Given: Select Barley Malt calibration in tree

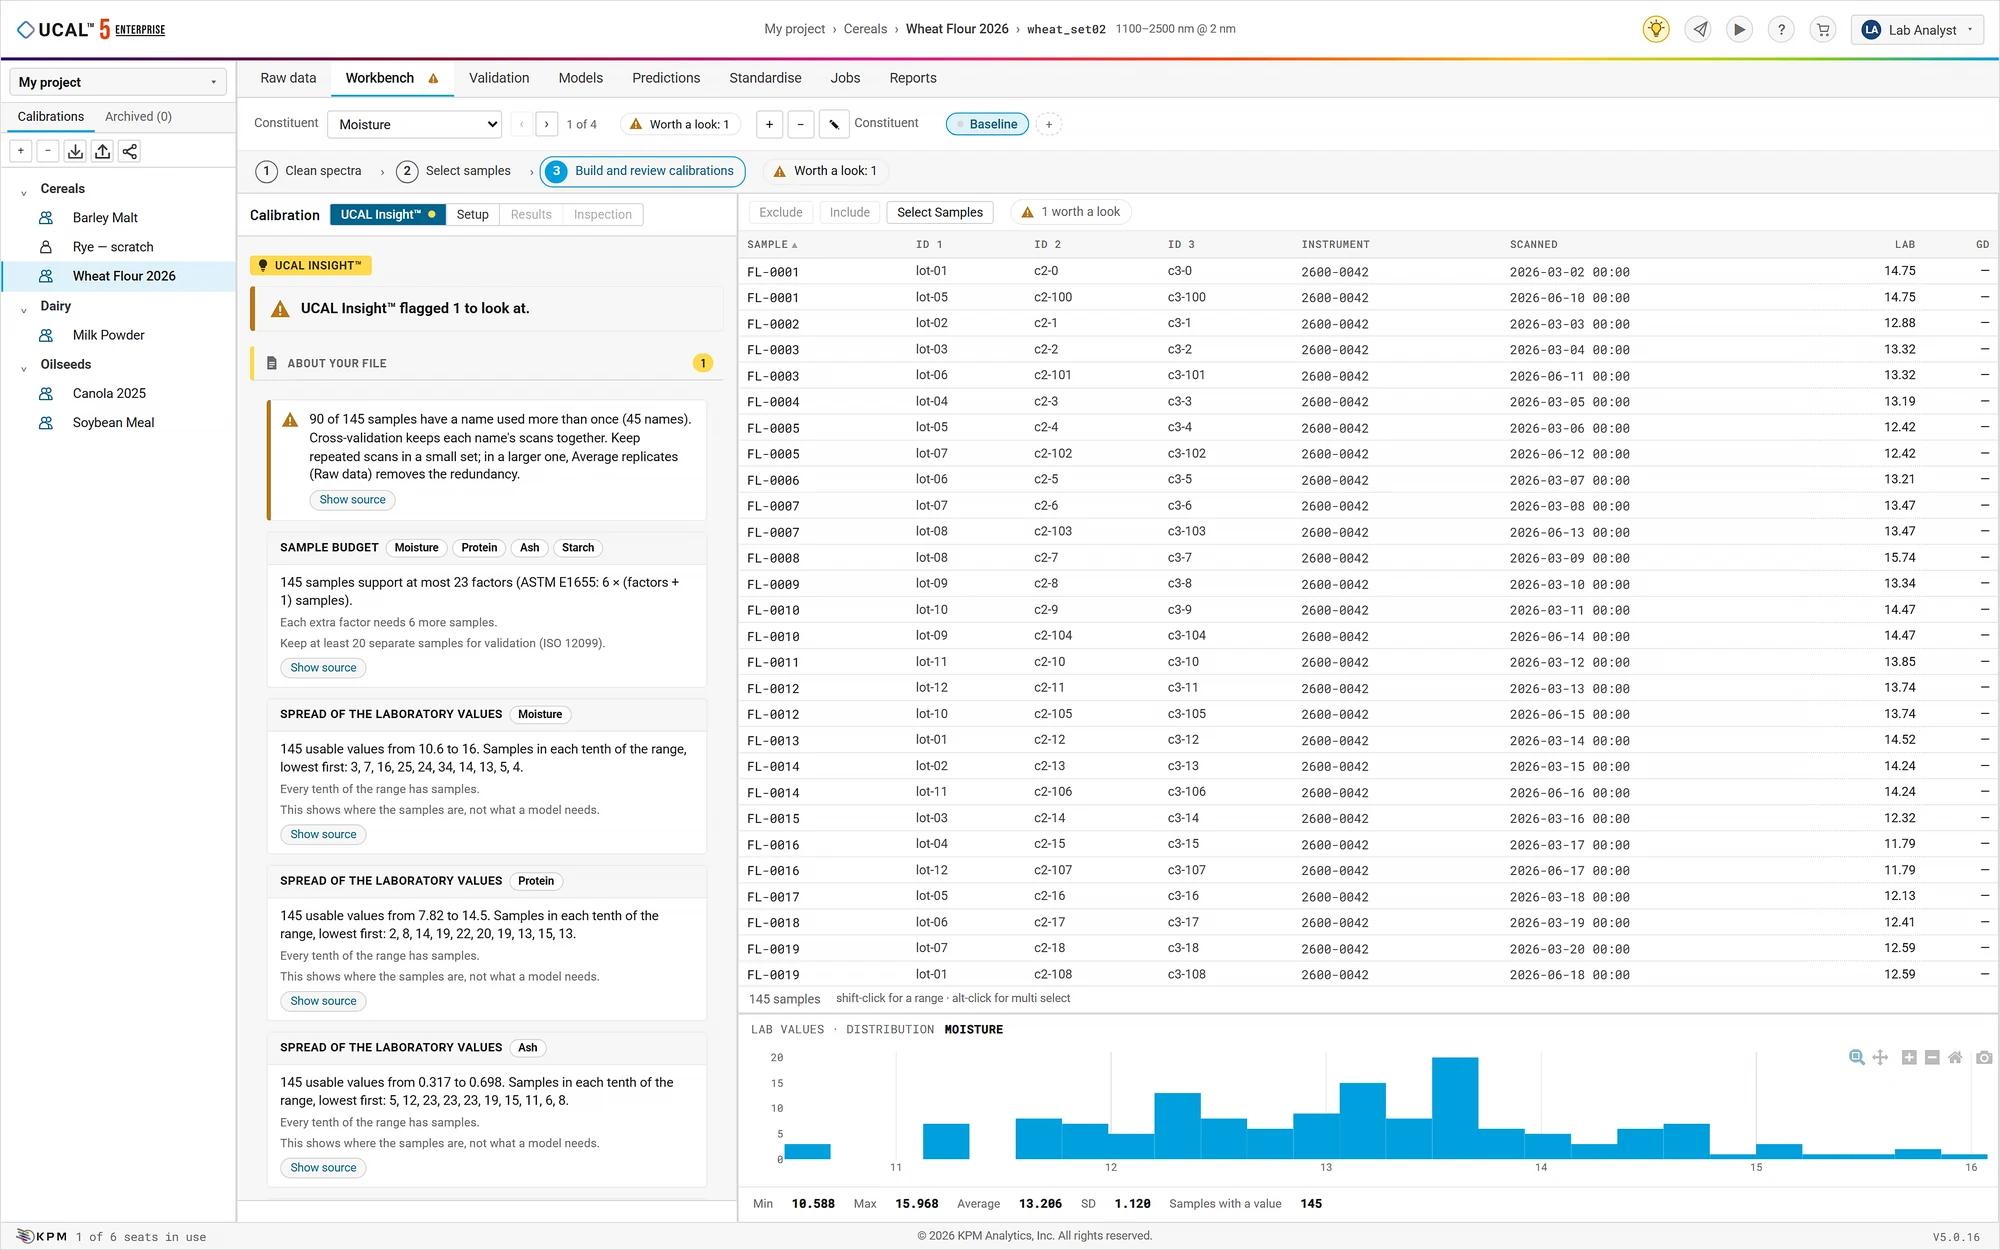Looking at the screenshot, I should [105, 218].
